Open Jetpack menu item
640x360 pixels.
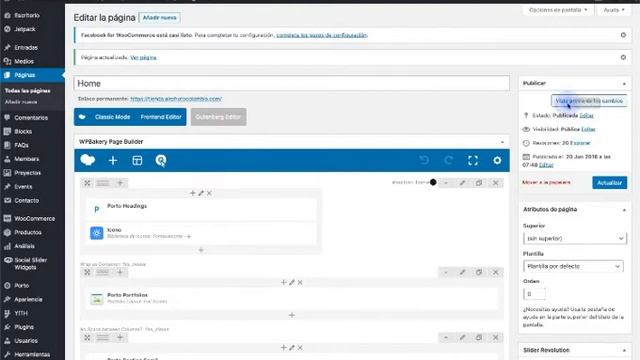point(24,29)
